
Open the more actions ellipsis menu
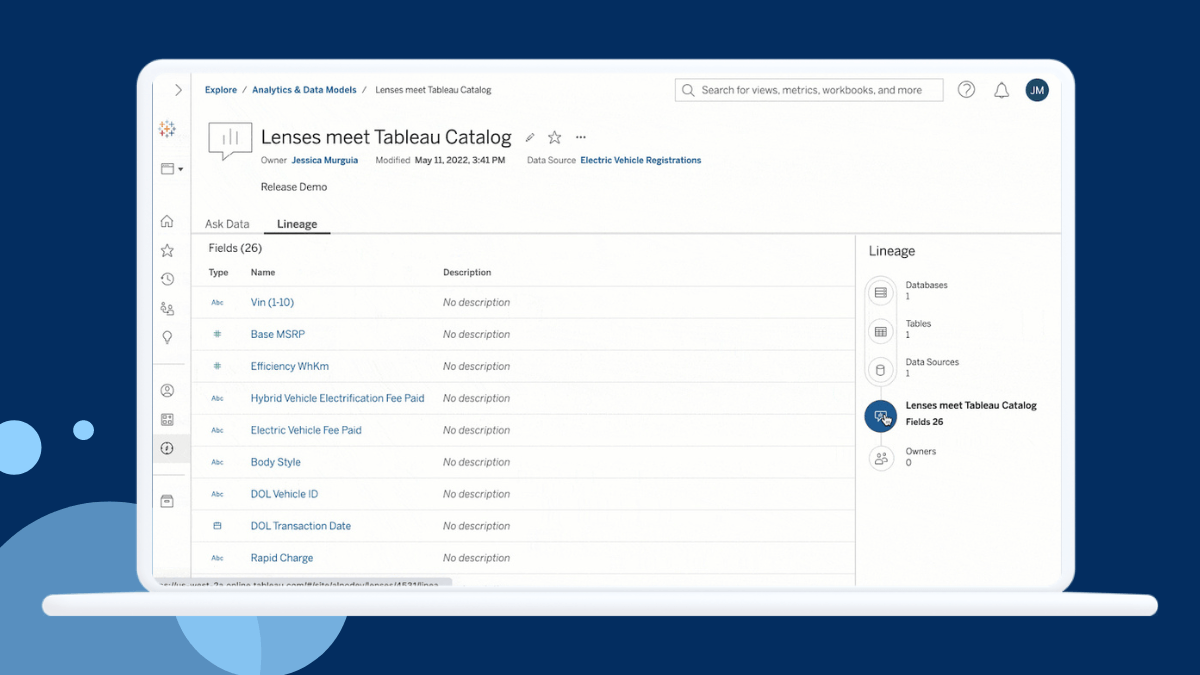point(580,137)
